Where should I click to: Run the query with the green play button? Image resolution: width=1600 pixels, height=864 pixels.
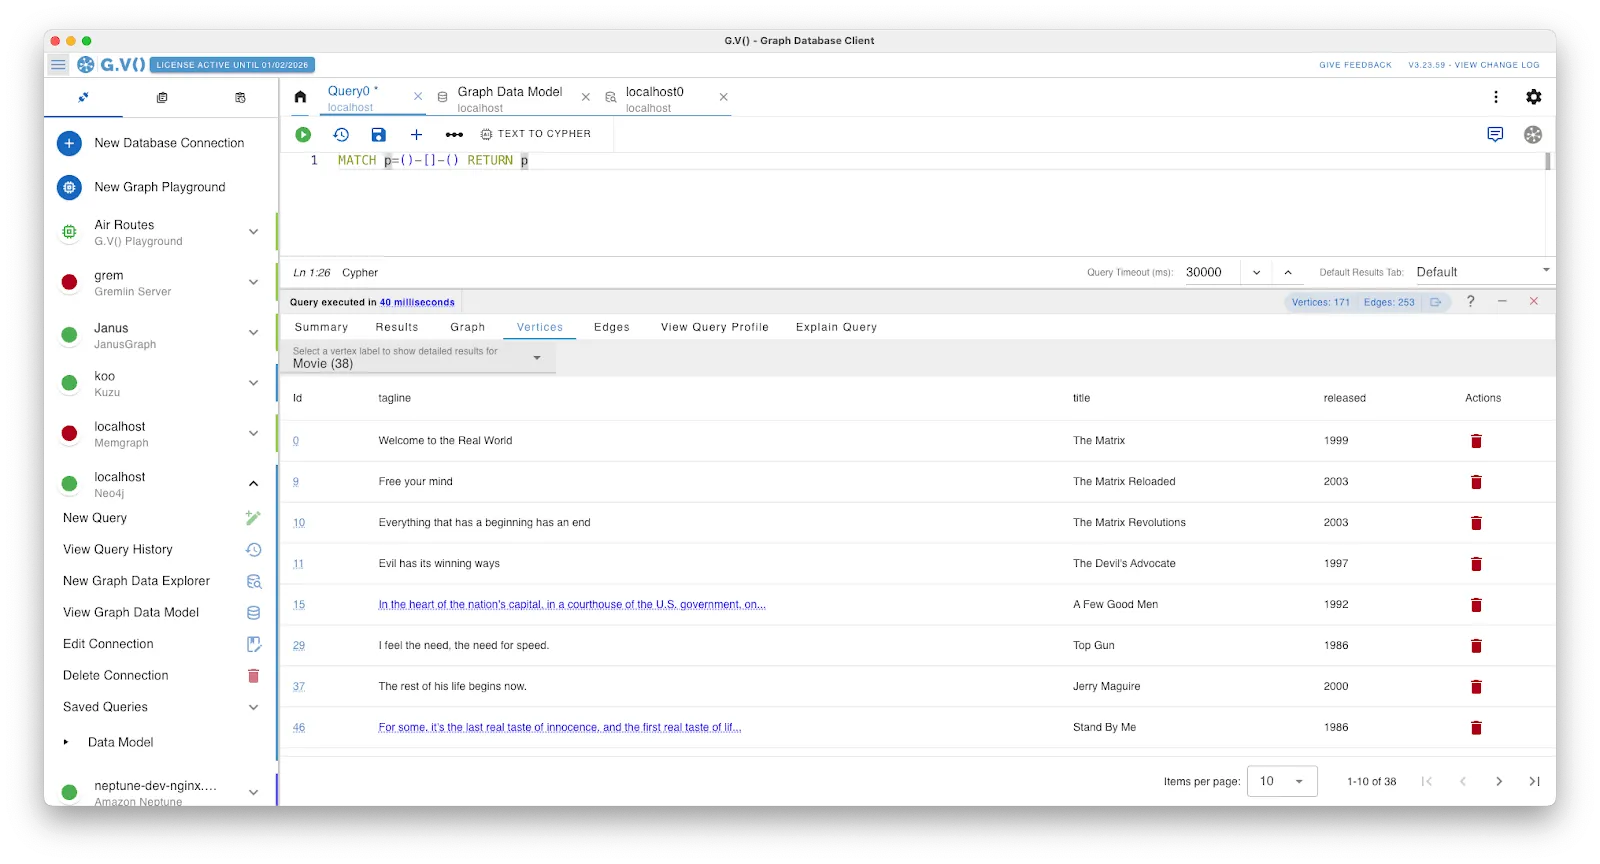tap(303, 134)
